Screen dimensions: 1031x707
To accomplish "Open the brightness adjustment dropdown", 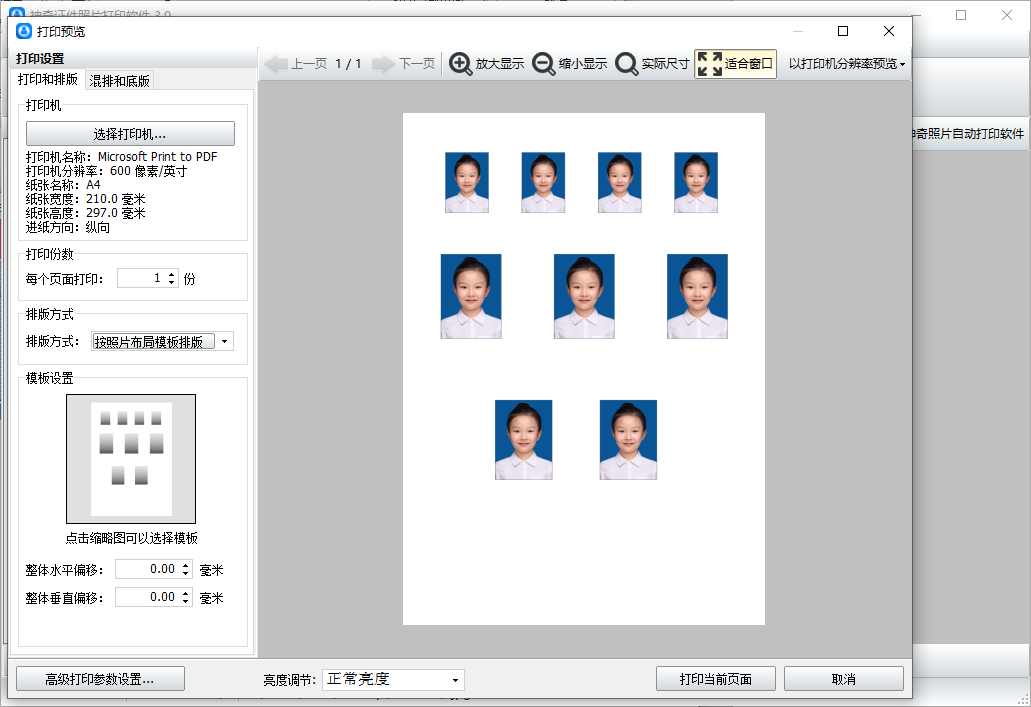I will tap(455, 680).
